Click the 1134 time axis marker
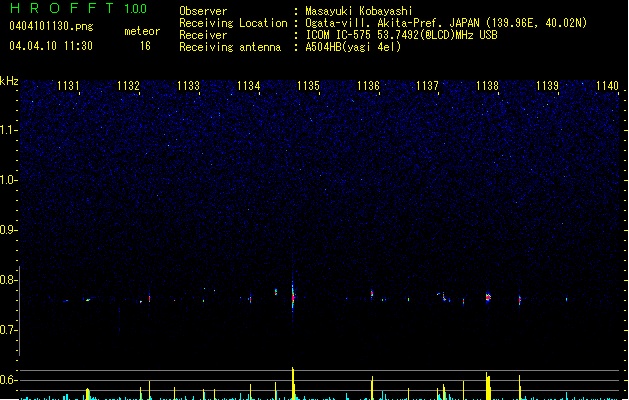 point(249,86)
